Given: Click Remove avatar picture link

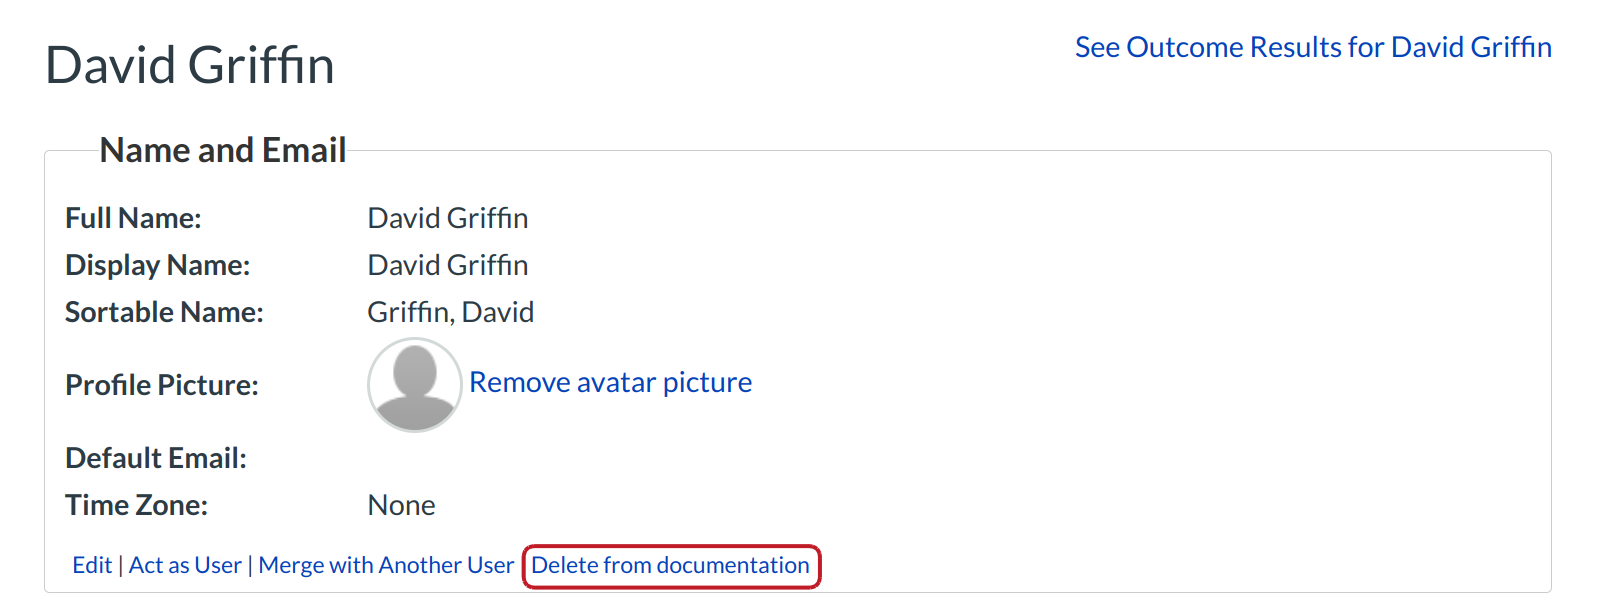Looking at the screenshot, I should tap(610, 382).
